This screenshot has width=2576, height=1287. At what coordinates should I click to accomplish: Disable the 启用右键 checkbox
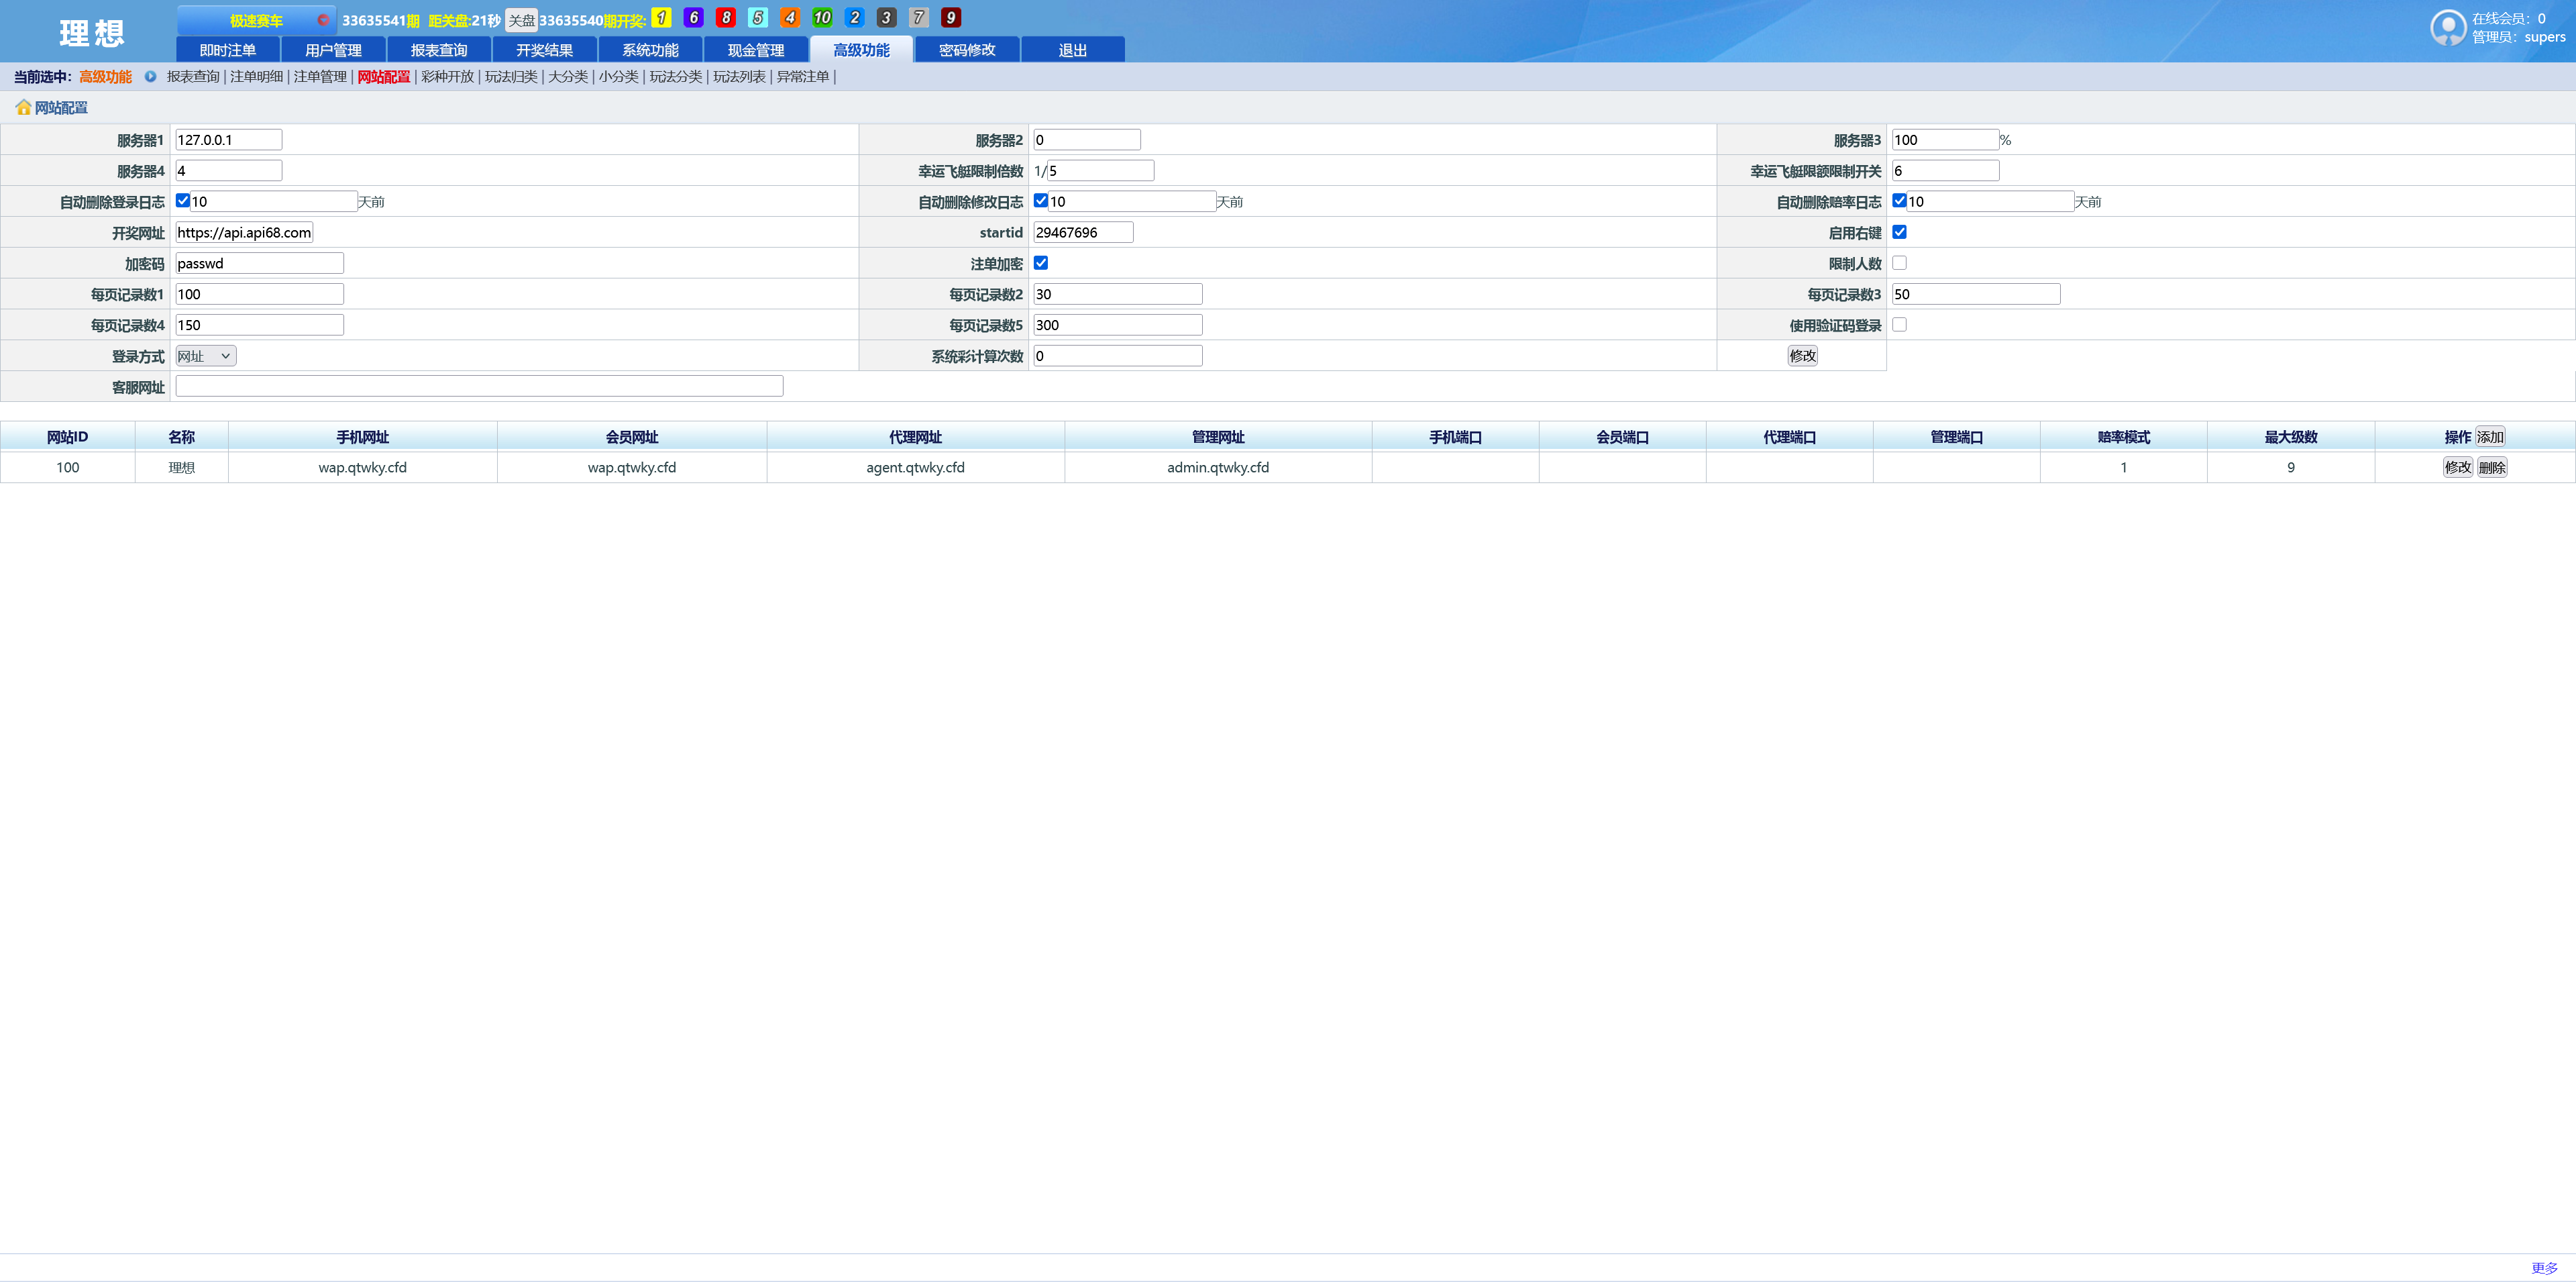point(1899,232)
